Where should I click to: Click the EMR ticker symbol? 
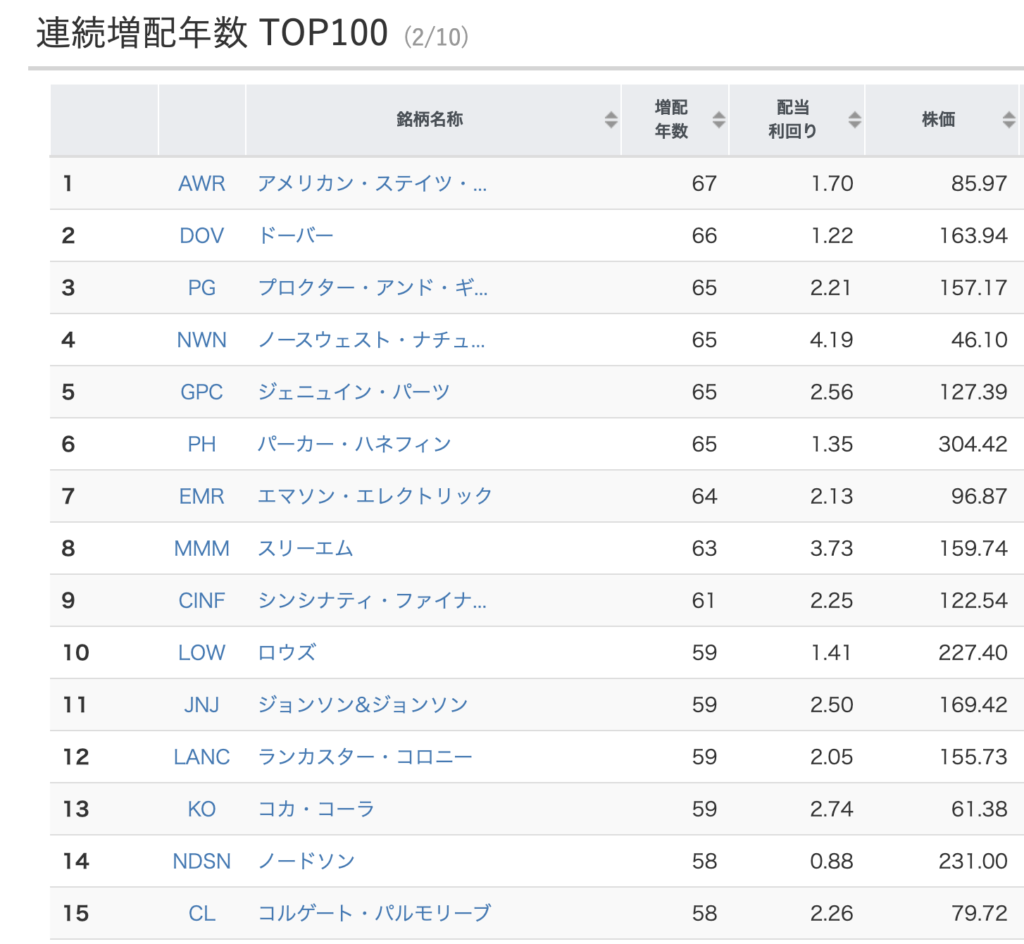[202, 497]
